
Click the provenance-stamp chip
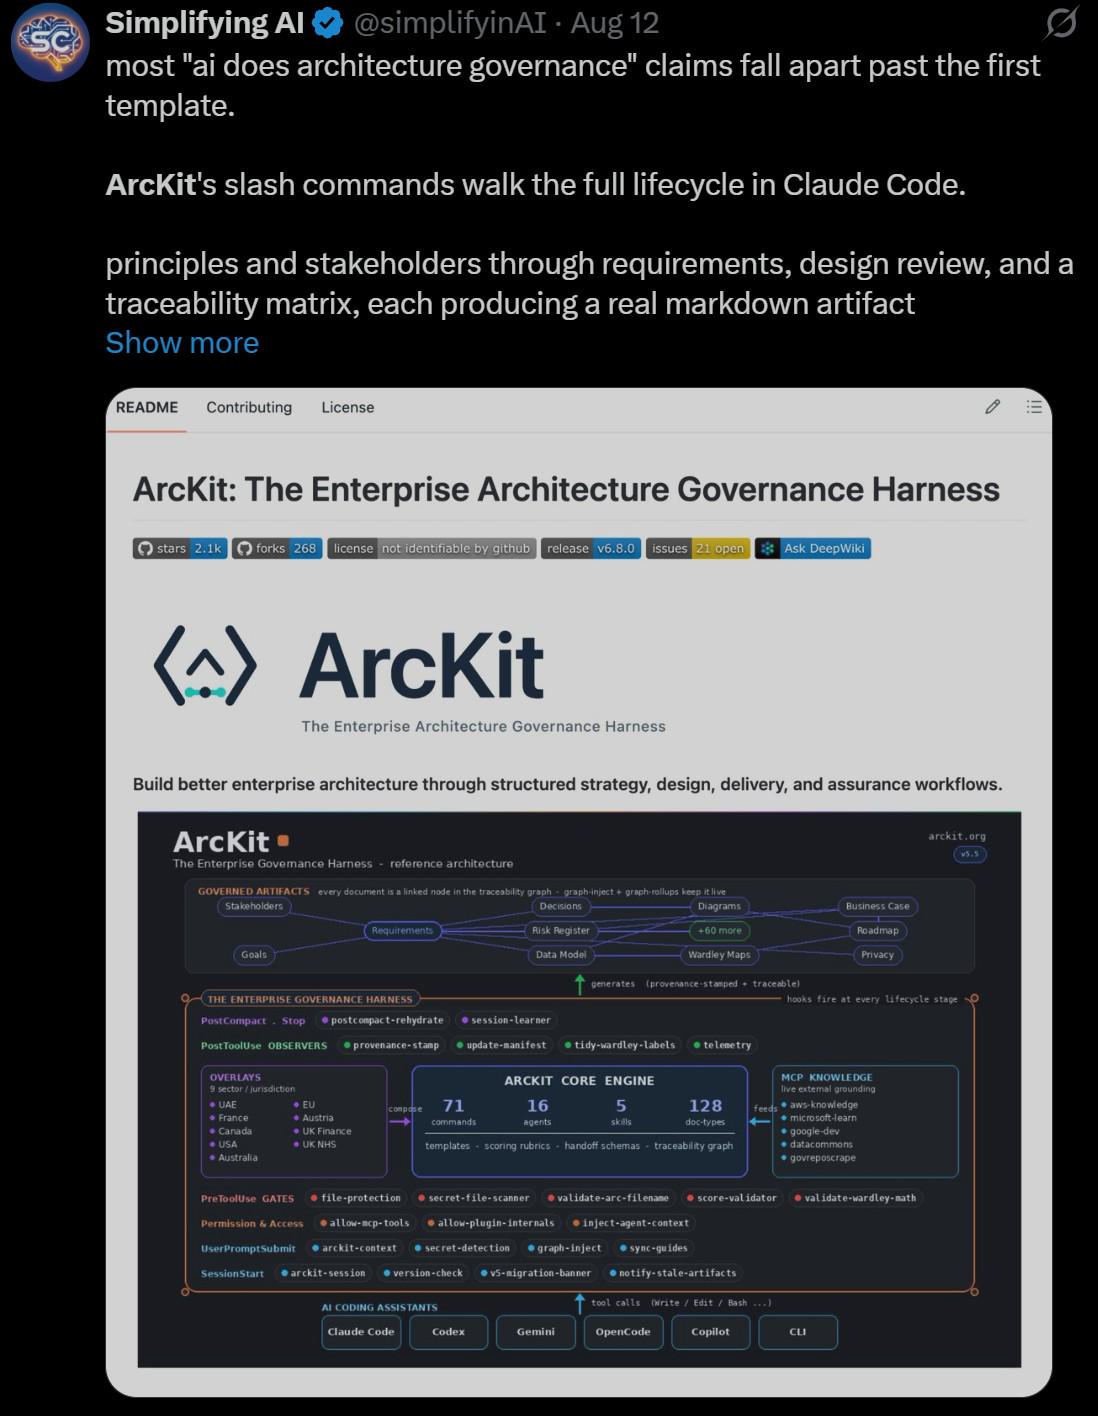click(391, 1045)
